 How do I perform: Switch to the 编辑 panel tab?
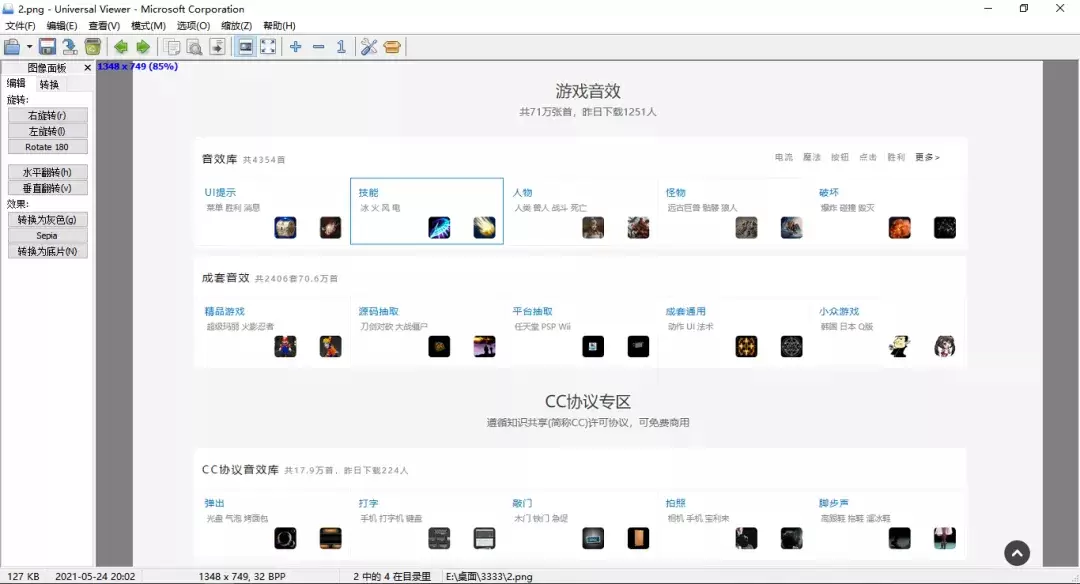[x=16, y=83]
